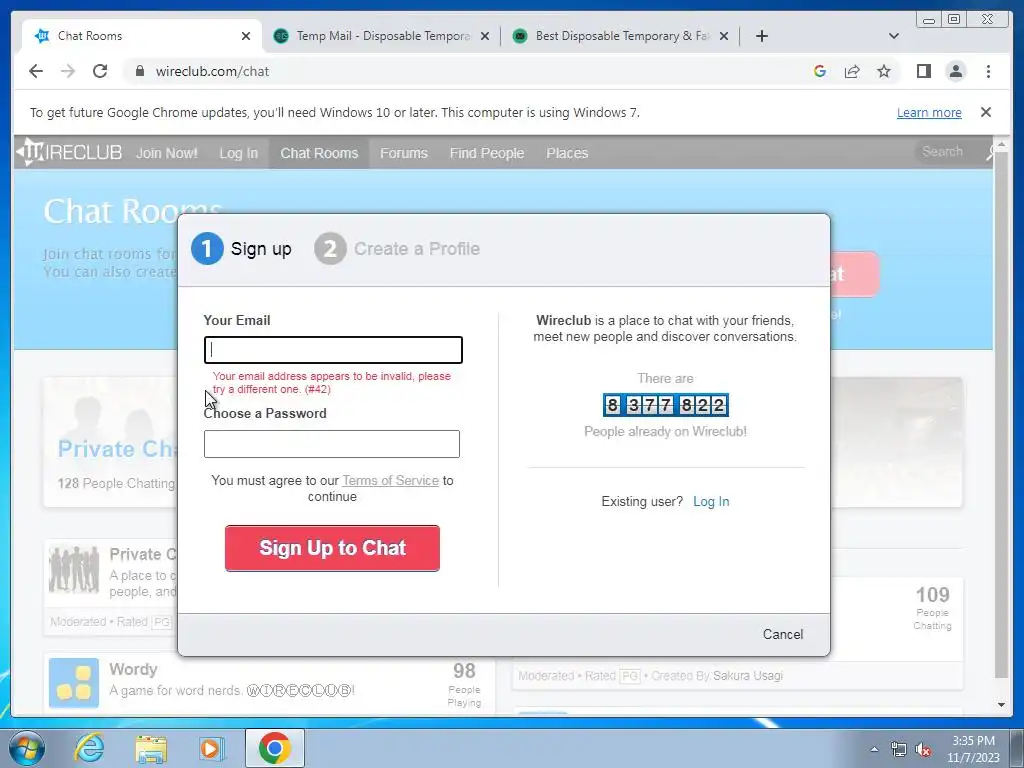Switch to the Best Disposable Temporary tab
The width and height of the screenshot is (1024, 768).
coord(620,36)
